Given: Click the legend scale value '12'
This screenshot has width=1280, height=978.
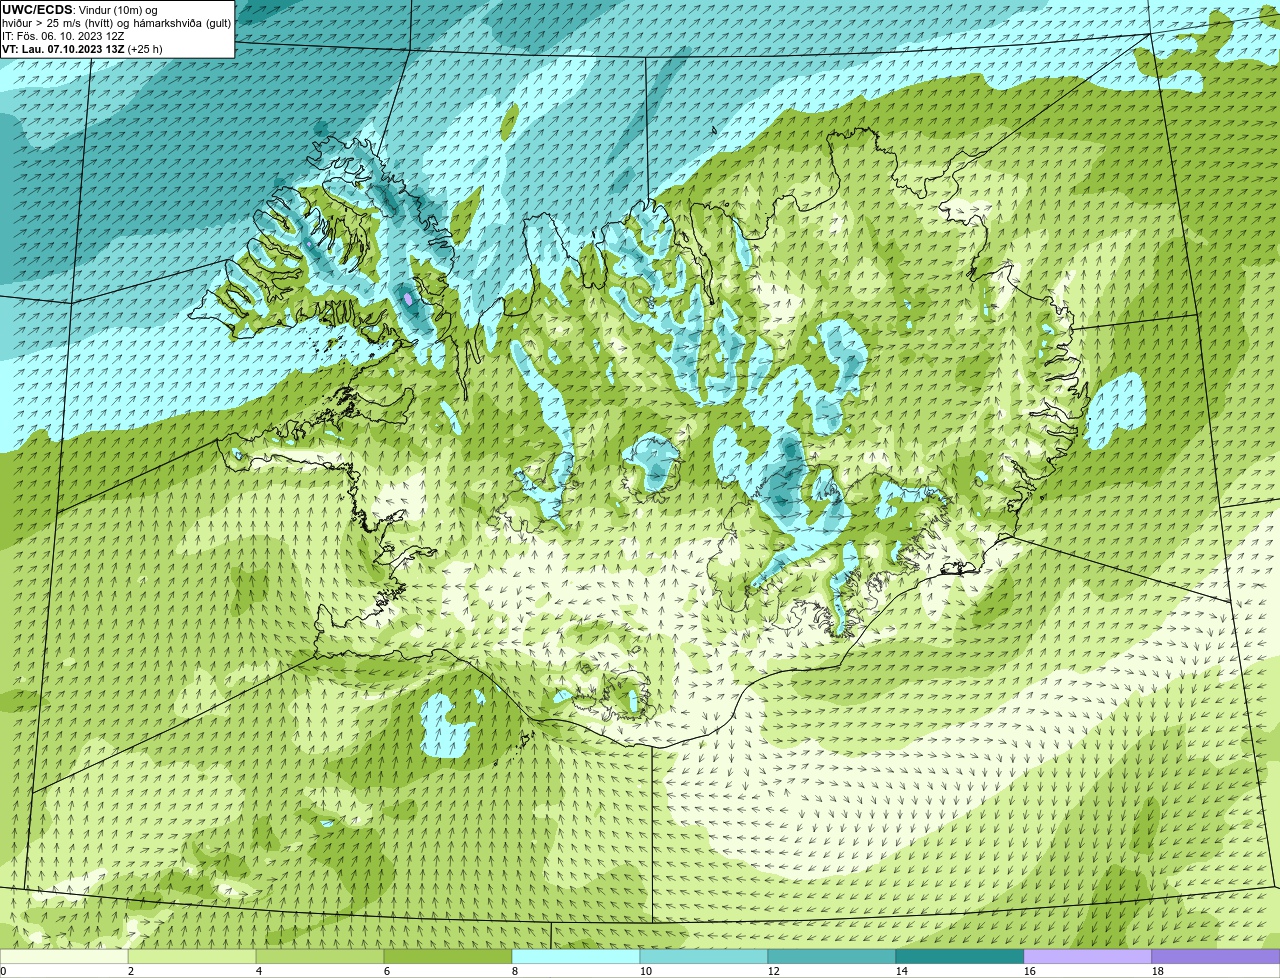Looking at the screenshot, I should click(x=774, y=971).
